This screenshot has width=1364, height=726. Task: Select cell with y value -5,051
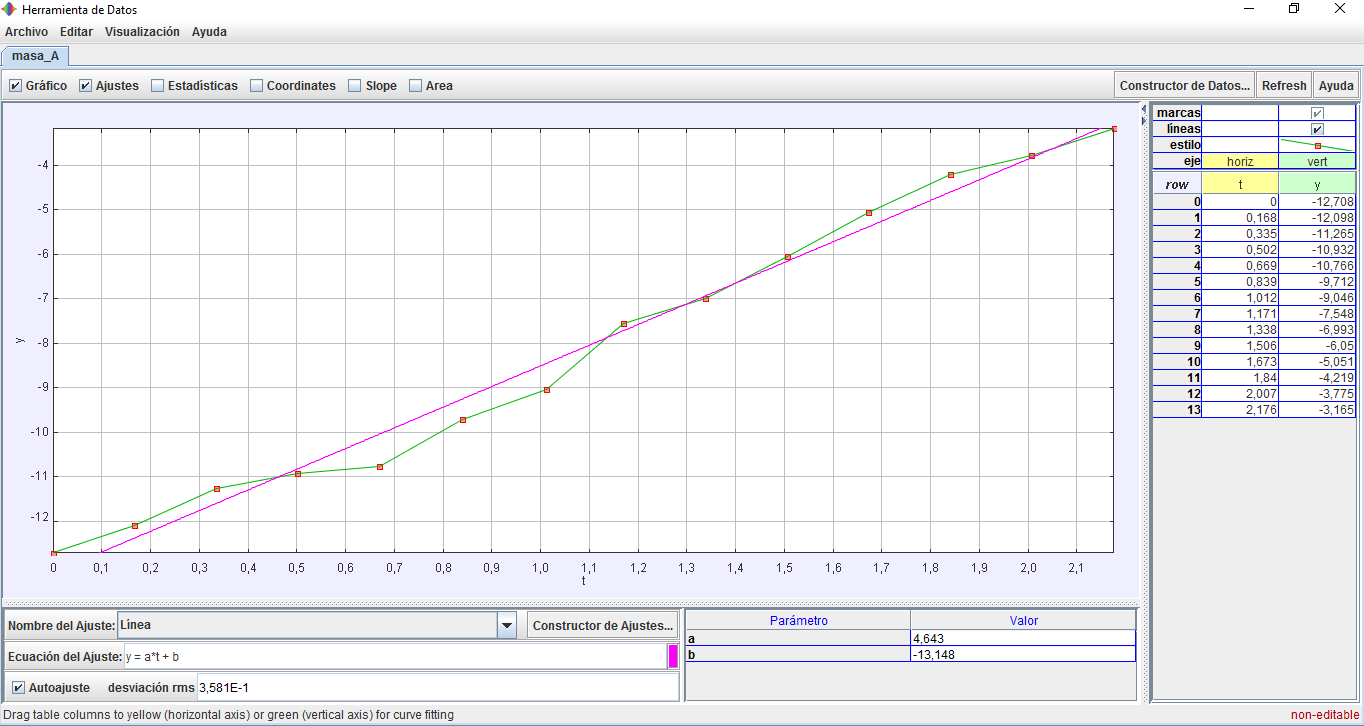pyautogui.click(x=1317, y=362)
